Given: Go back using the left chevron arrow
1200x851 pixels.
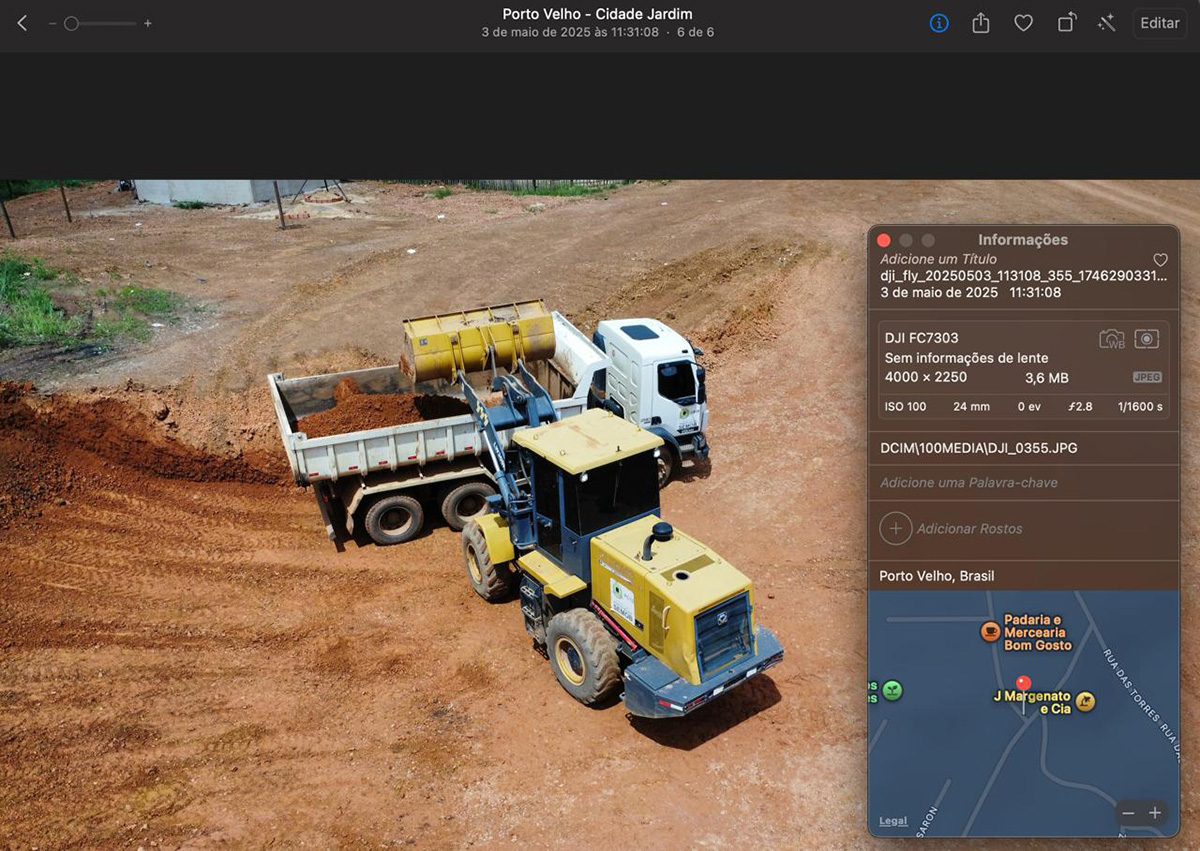Looking at the screenshot, I should [x=22, y=23].
